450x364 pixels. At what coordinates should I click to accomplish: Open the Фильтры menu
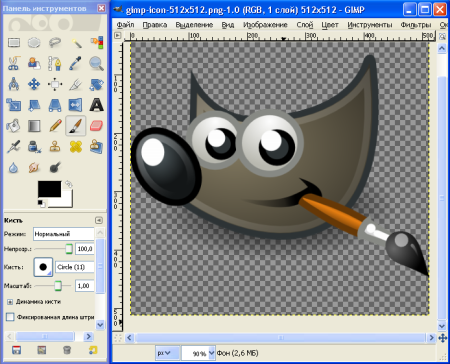416,25
